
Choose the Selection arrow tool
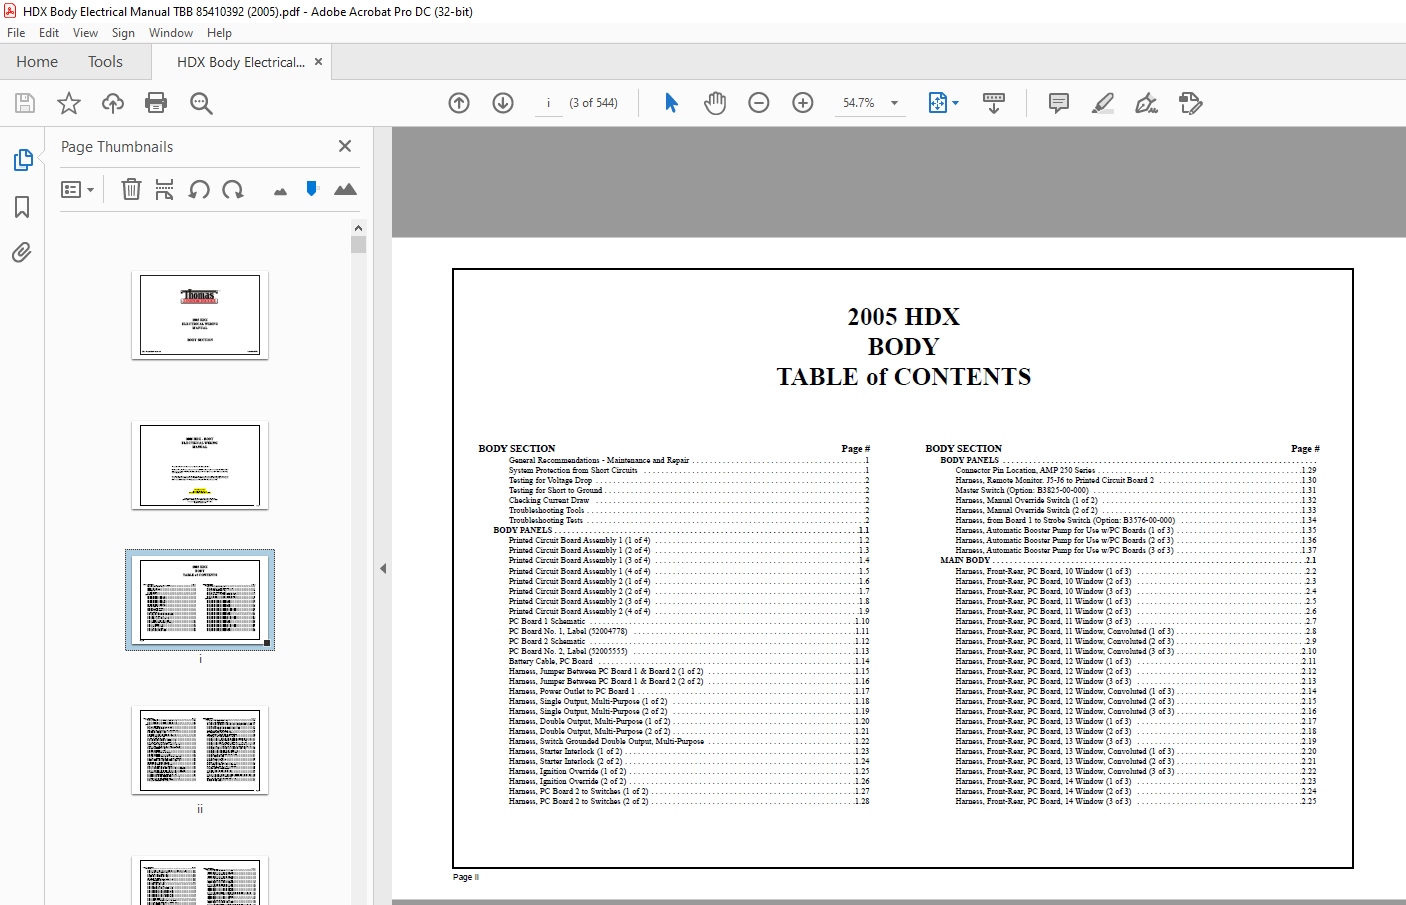click(x=671, y=103)
